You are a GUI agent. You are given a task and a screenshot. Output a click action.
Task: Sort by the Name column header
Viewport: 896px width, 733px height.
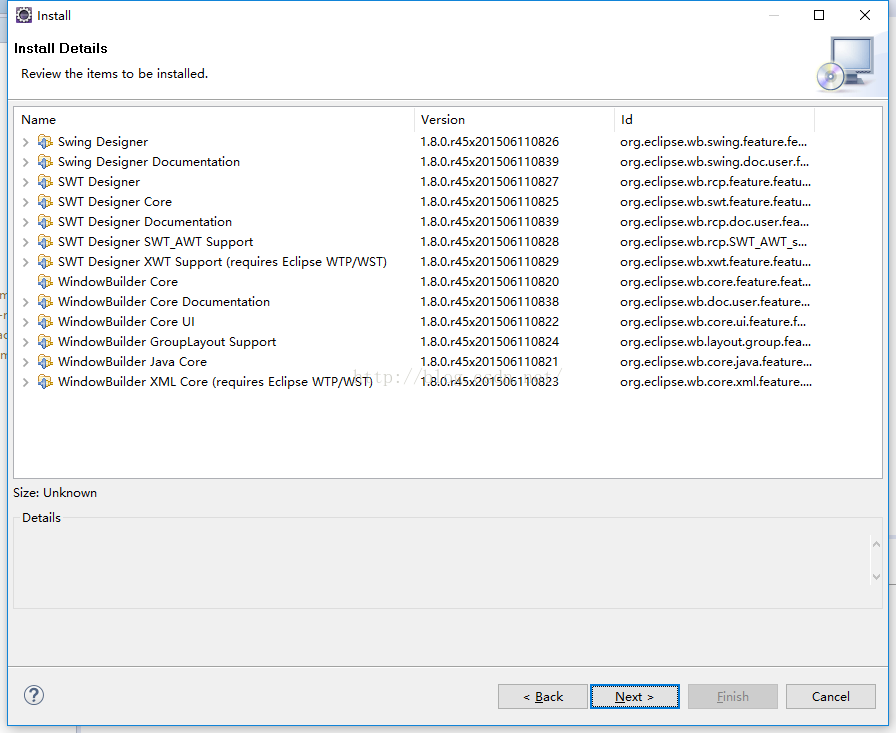pyautogui.click(x=214, y=119)
